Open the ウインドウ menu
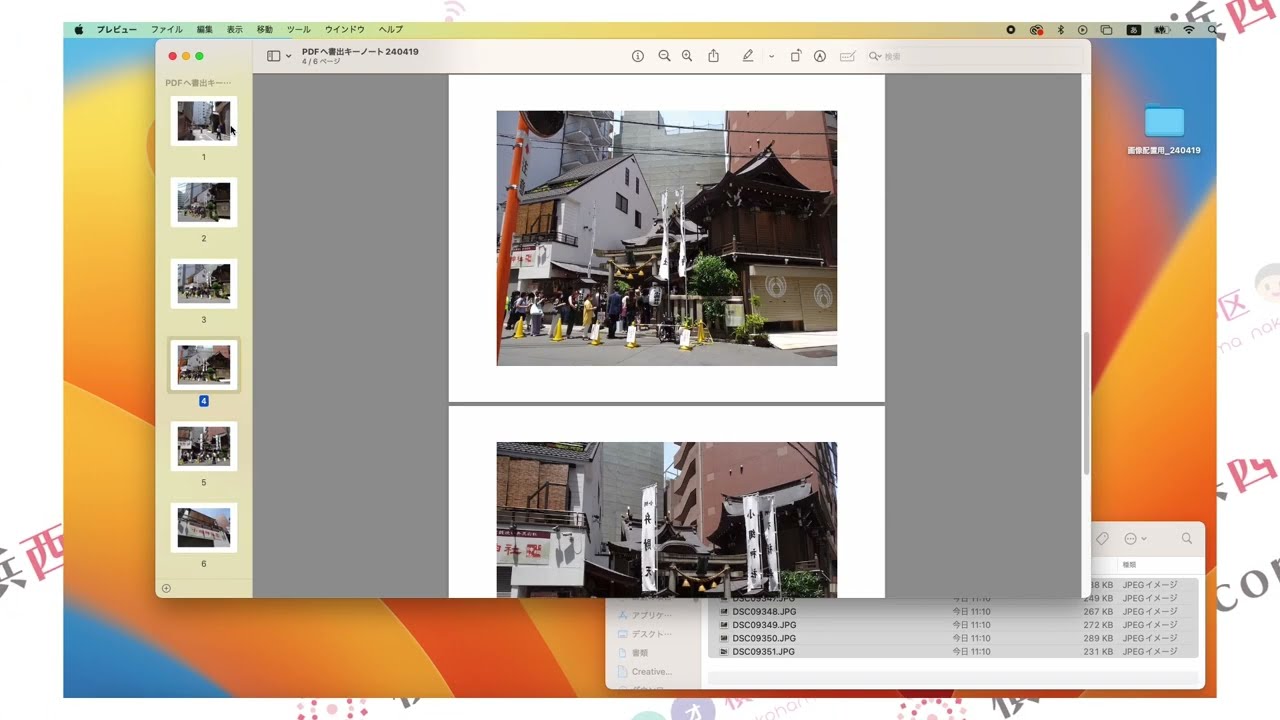This screenshot has height=720, width=1280. pyautogui.click(x=345, y=30)
